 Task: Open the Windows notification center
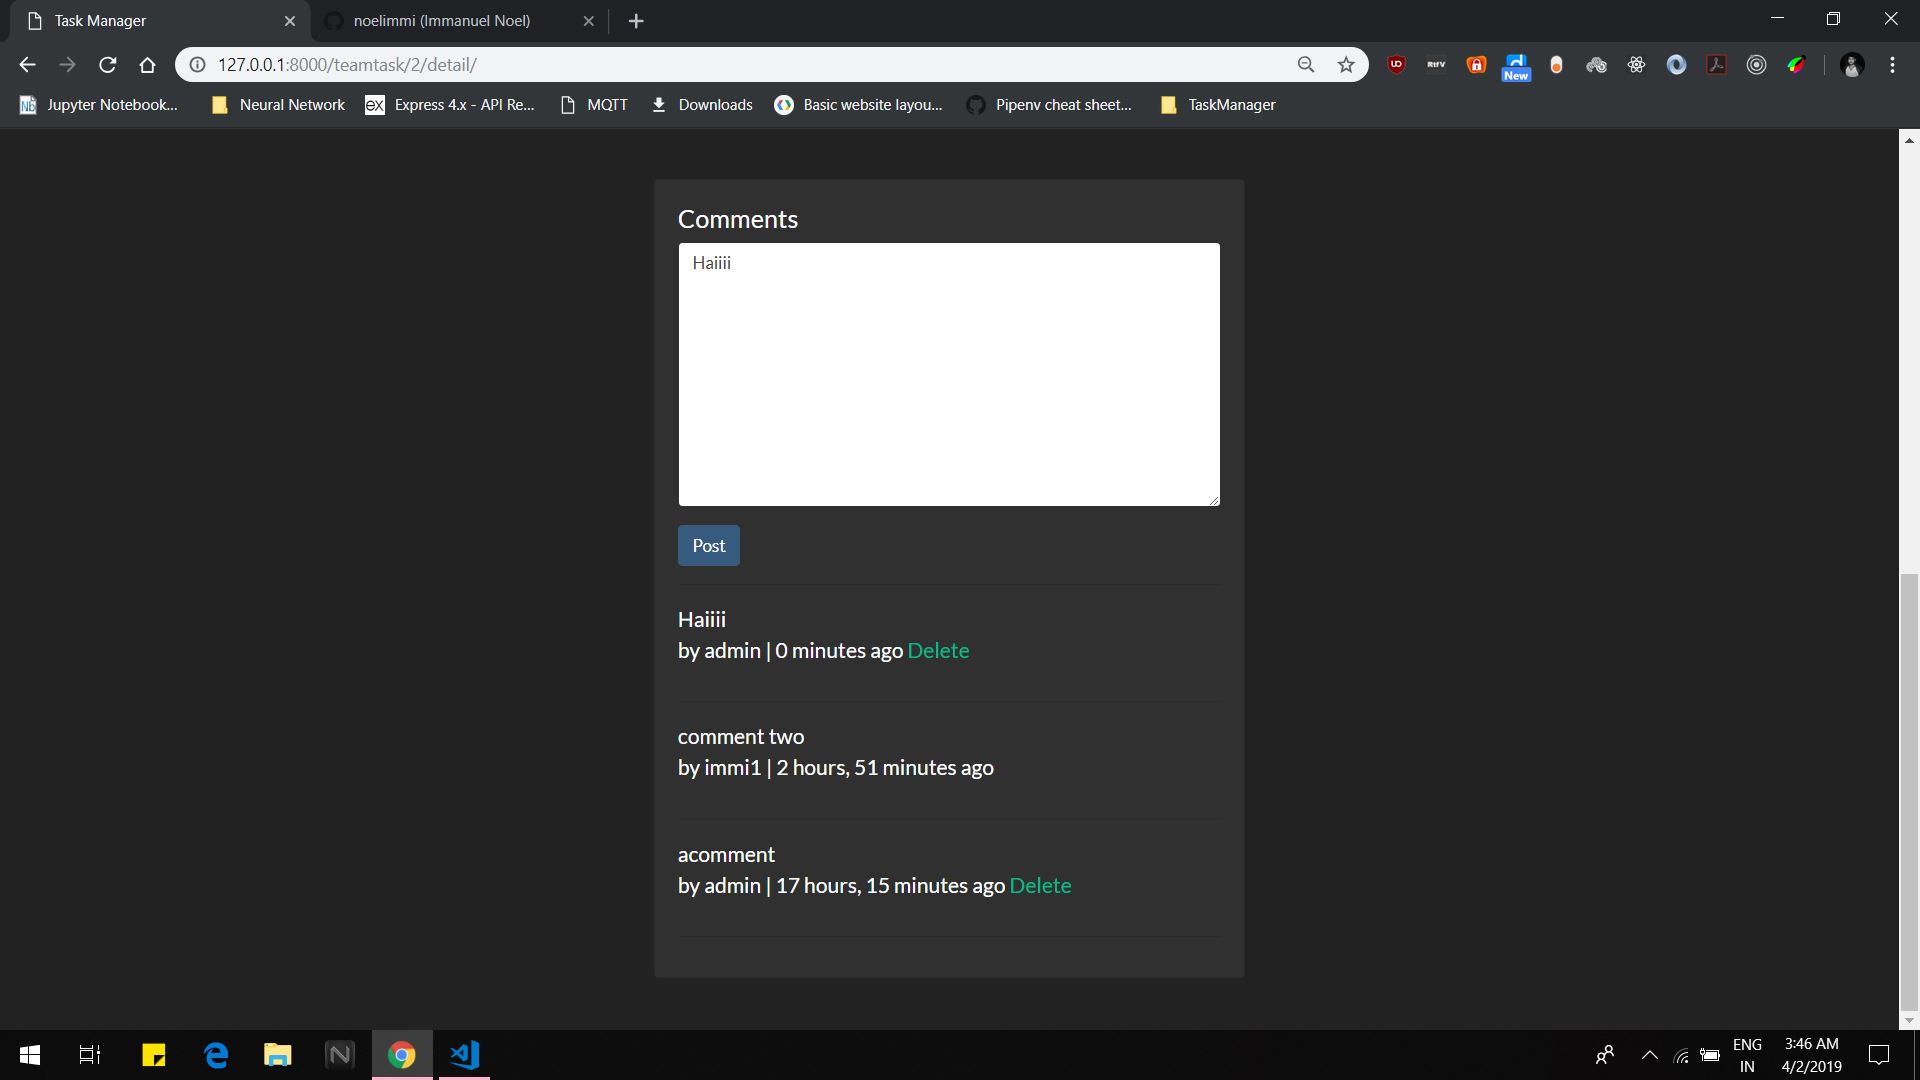pyautogui.click(x=1879, y=1055)
